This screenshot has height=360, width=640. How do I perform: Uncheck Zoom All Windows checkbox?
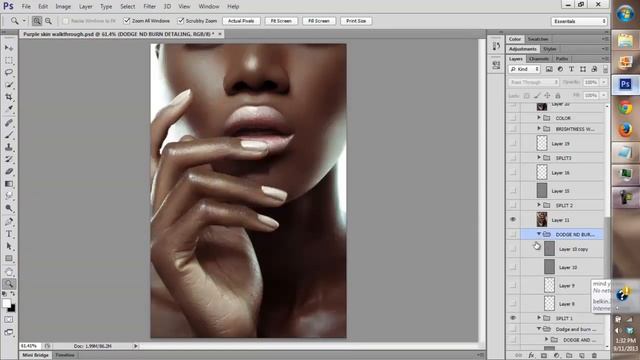tap(127, 20)
